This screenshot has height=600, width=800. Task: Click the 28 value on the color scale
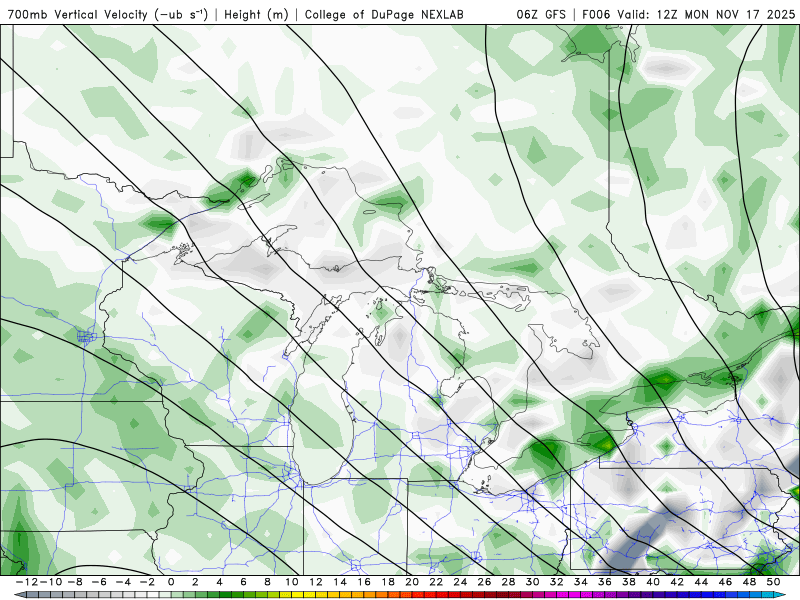pyautogui.click(x=508, y=582)
